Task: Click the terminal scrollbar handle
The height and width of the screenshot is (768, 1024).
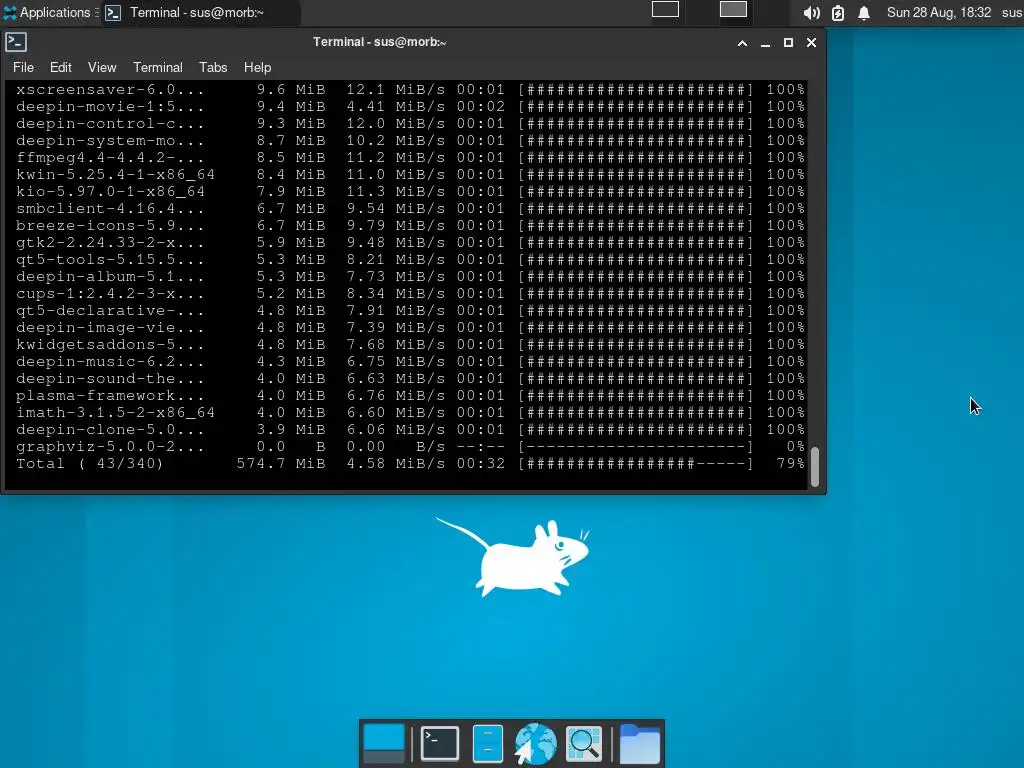Action: (x=814, y=466)
